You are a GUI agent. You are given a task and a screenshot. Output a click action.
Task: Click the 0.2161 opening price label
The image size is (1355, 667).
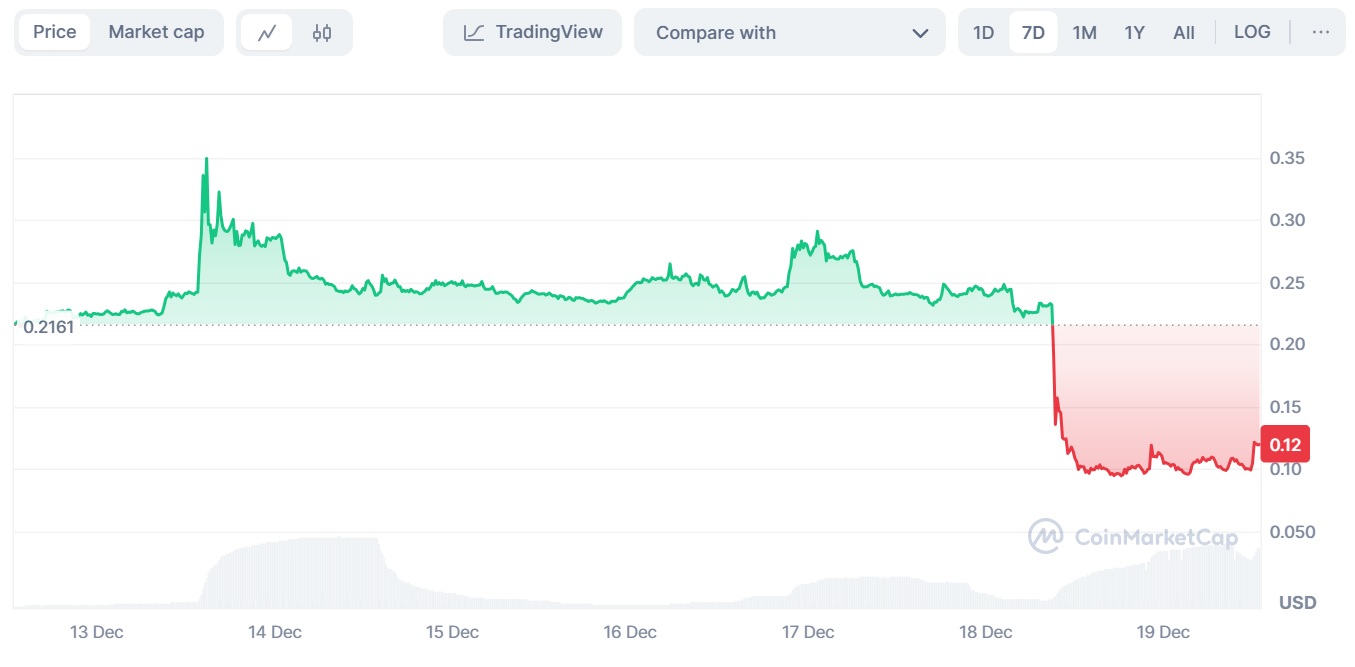(x=49, y=327)
